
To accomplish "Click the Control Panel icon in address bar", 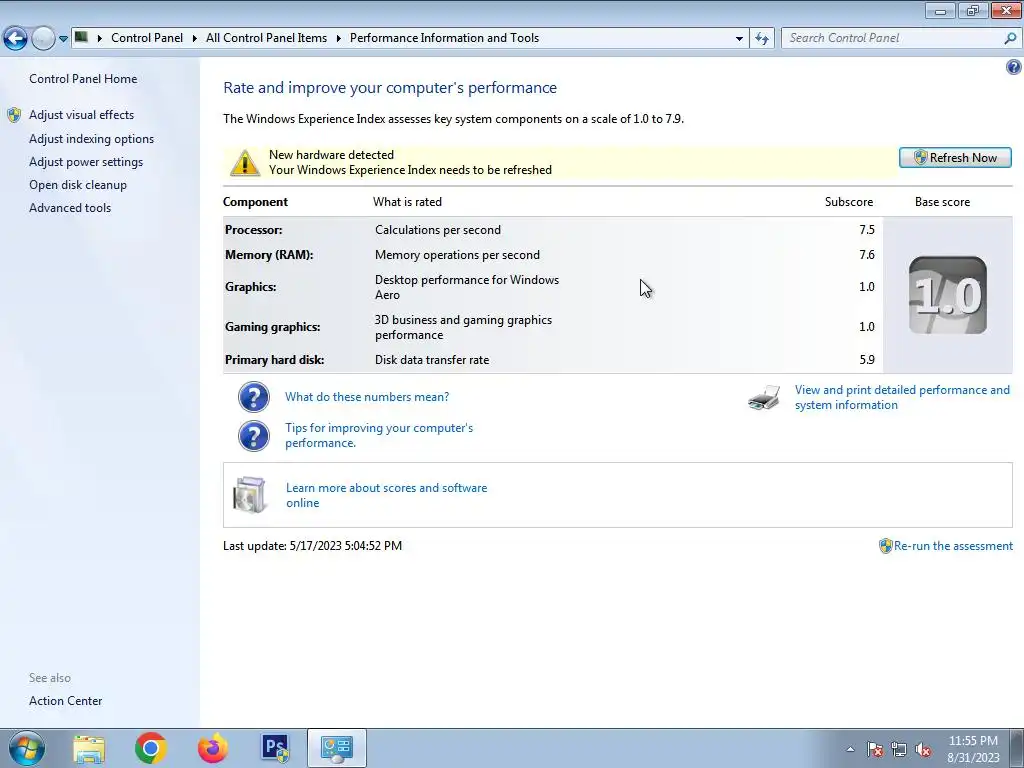I will (81, 37).
